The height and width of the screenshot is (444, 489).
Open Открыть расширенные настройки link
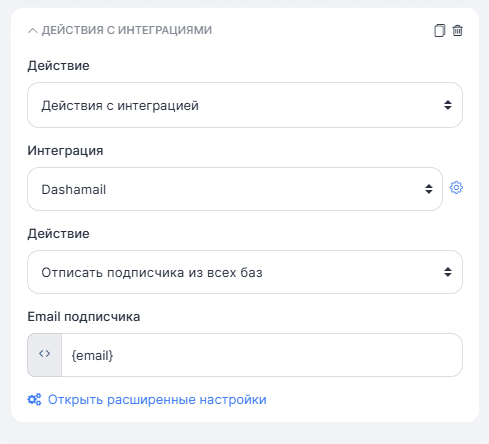pyautogui.click(x=157, y=399)
